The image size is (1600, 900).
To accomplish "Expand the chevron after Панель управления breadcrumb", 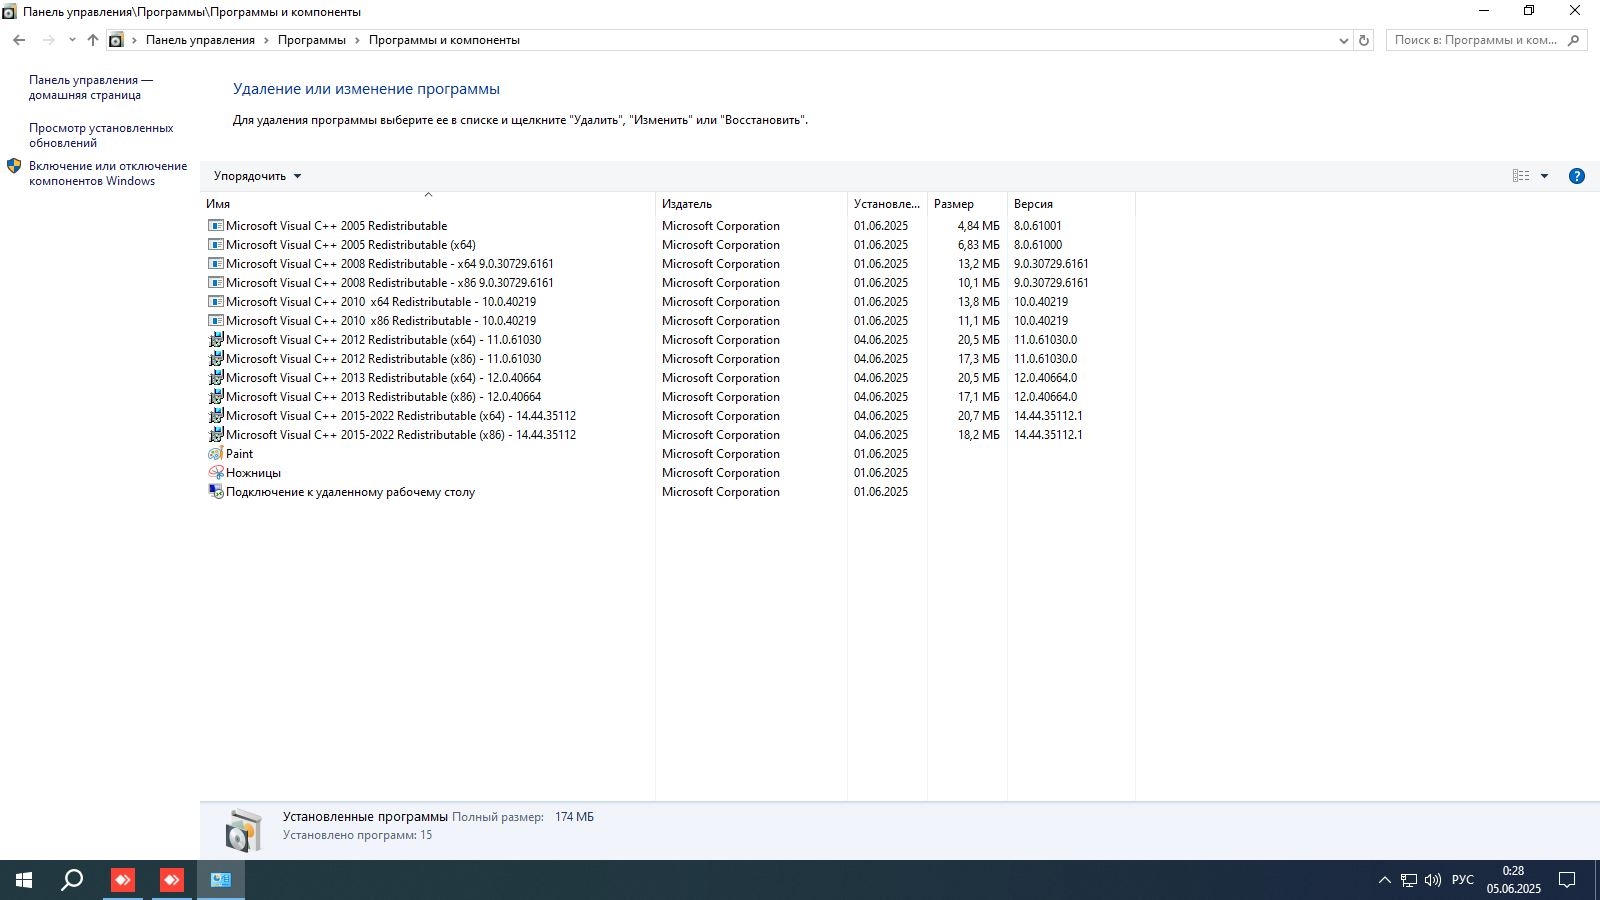I will [266, 40].
